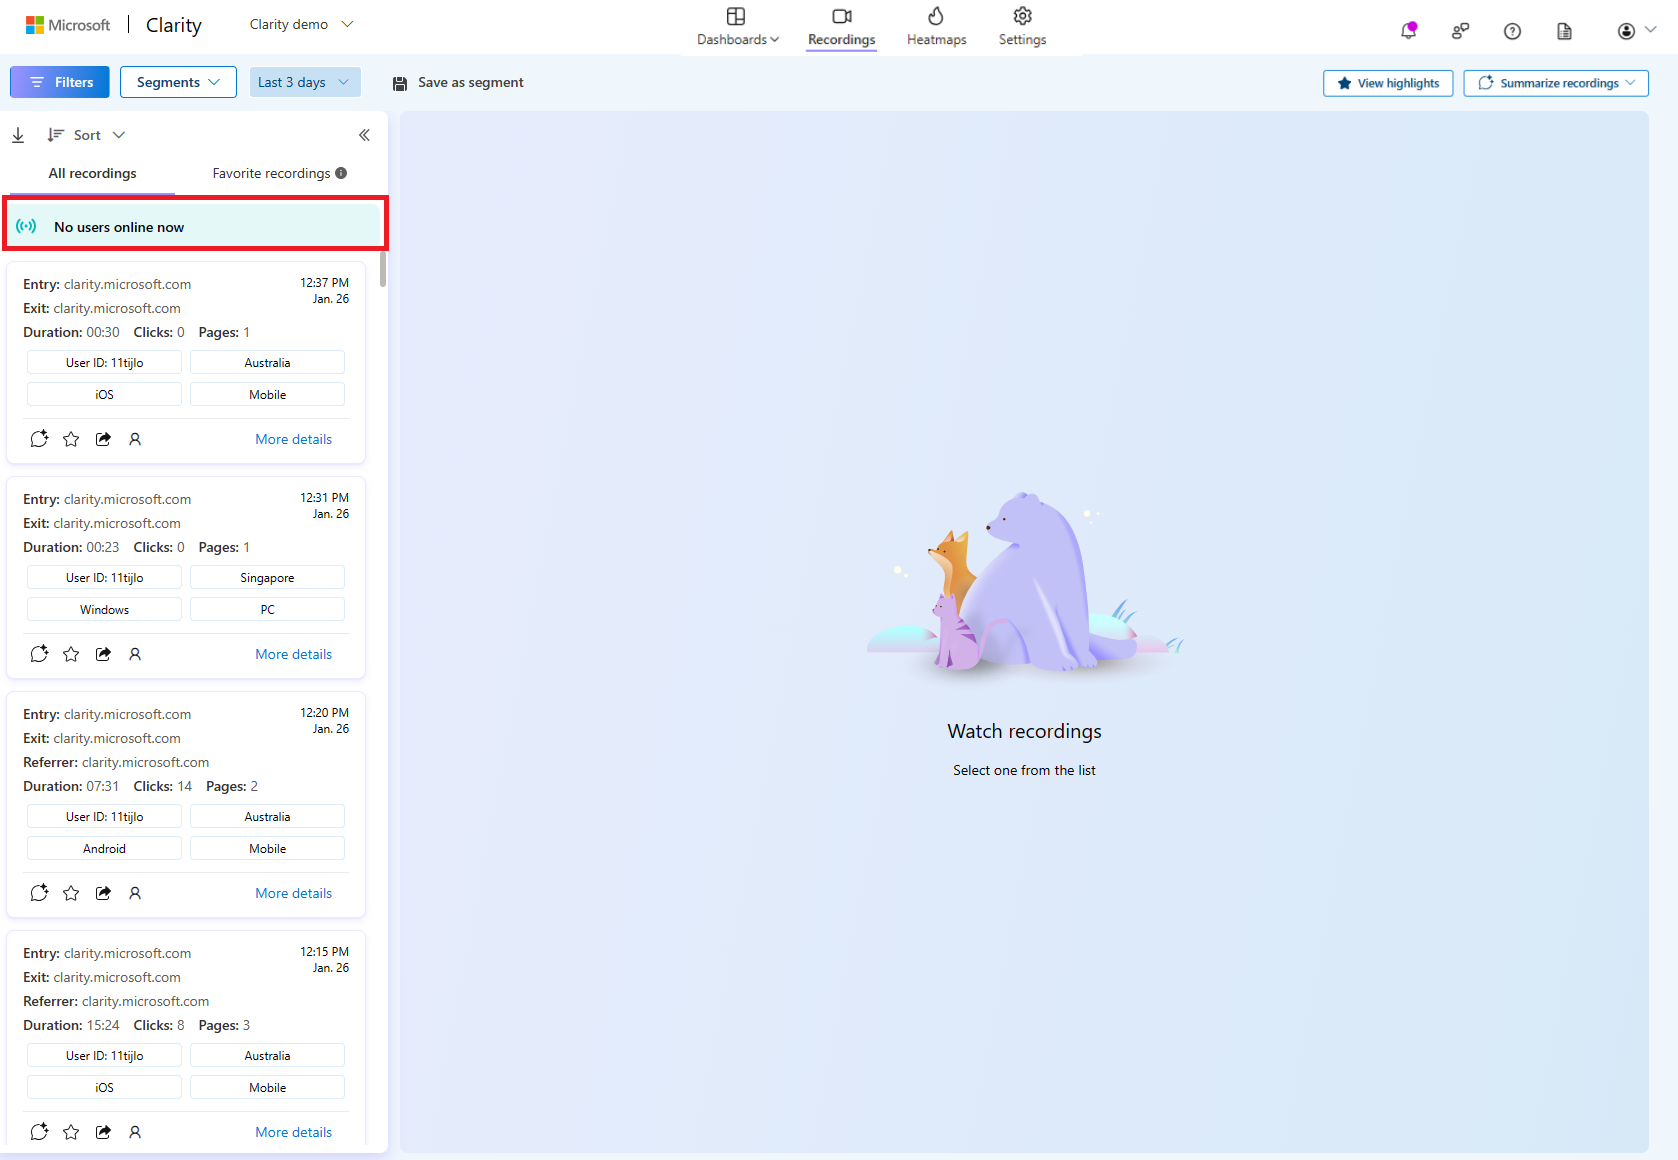Favorite the 12:20 PM recording with star
Image resolution: width=1678 pixels, height=1160 pixels.
(x=71, y=893)
